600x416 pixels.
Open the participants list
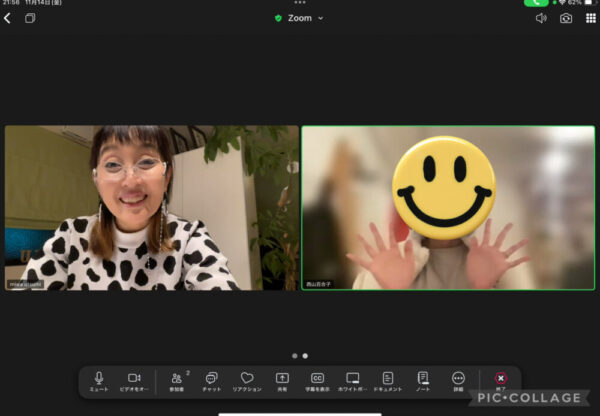(177, 379)
